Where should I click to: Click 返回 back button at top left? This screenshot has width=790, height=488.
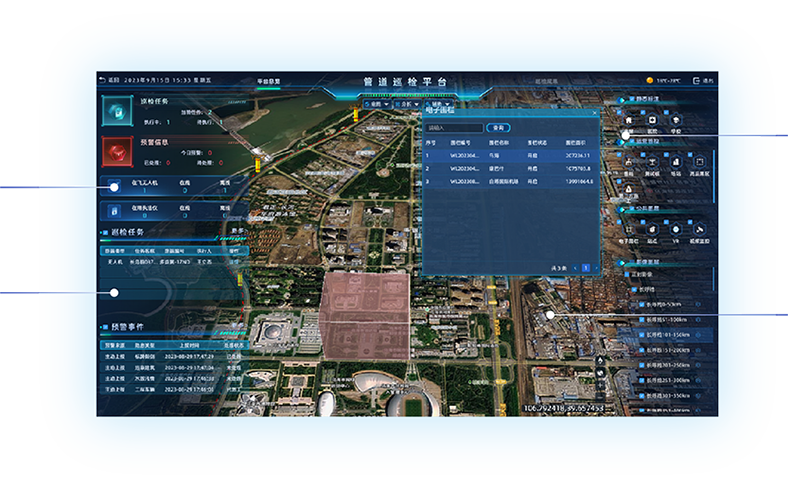pyautogui.click(x=110, y=79)
